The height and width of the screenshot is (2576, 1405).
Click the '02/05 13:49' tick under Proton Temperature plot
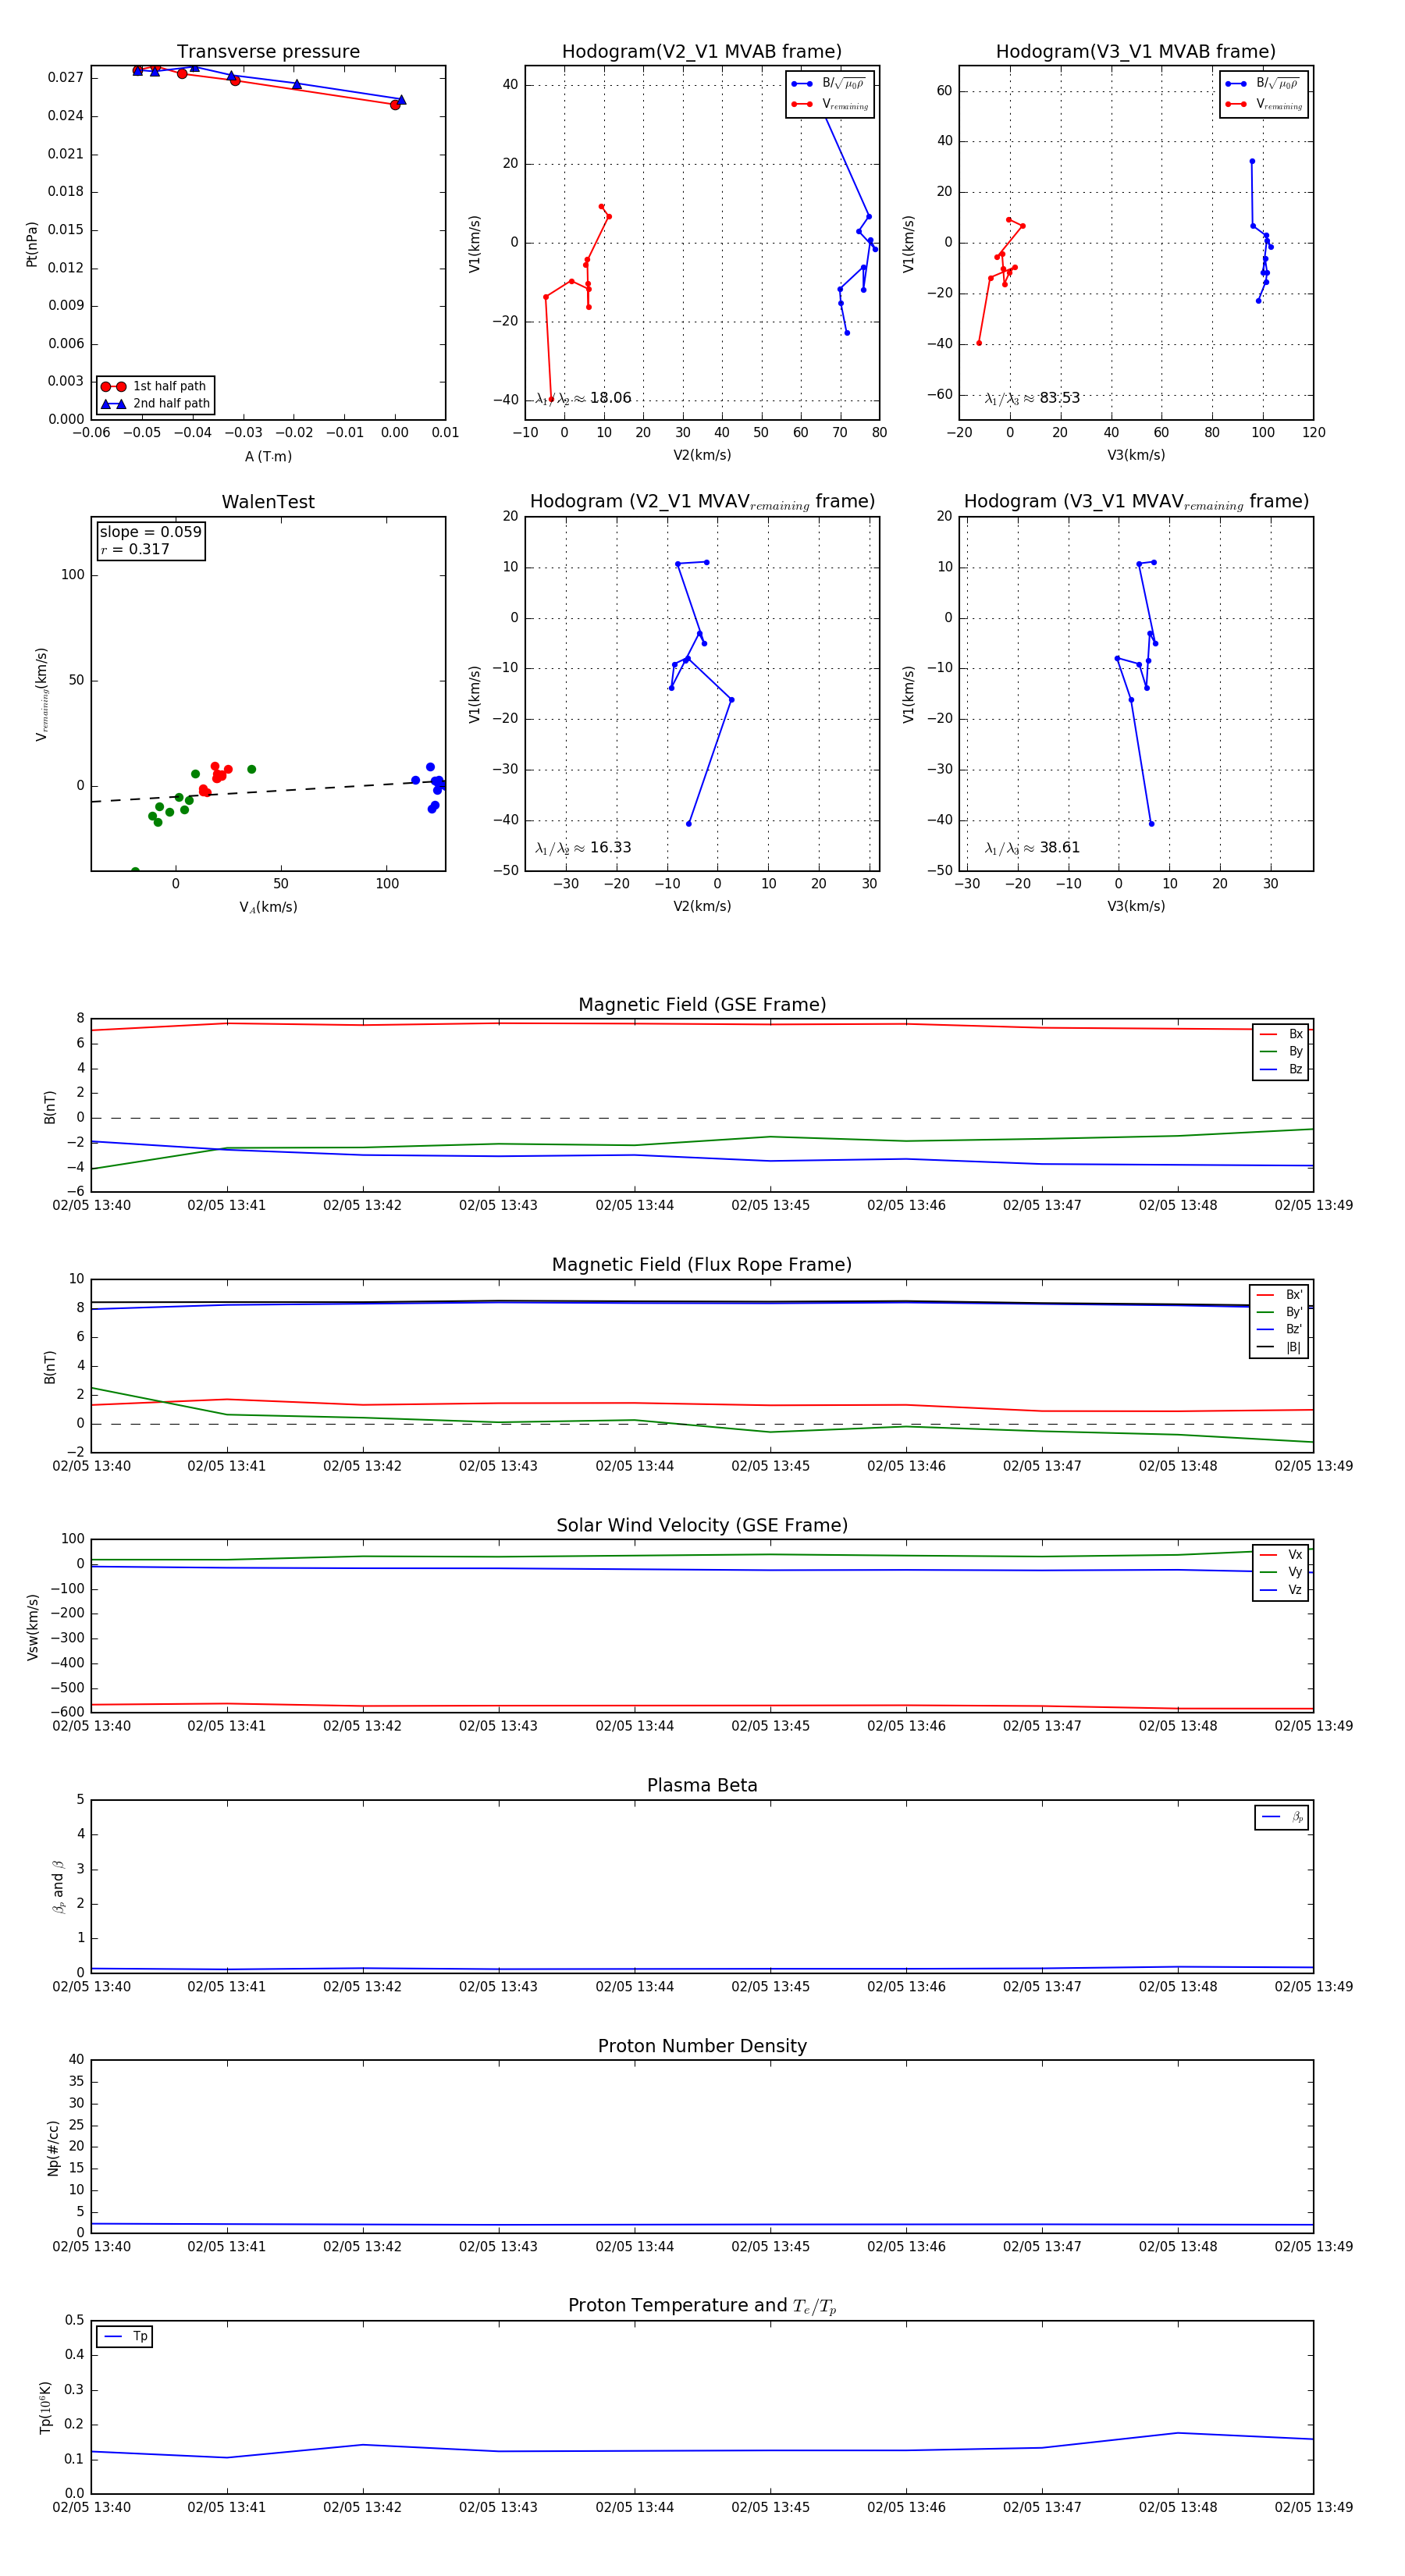point(1313,2508)
